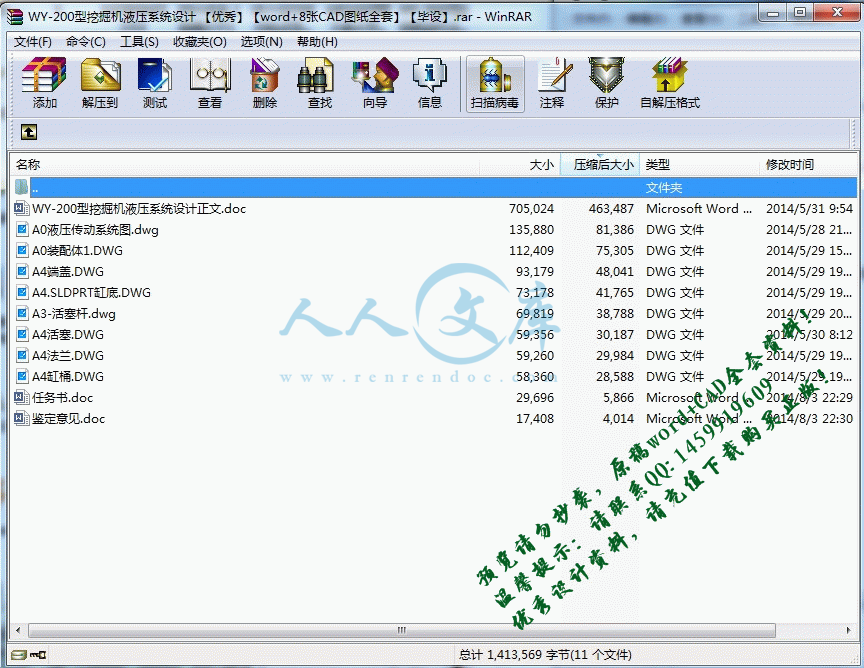The image size is (864, 668).
Task: Click the Word icon of 任务书.doc
Action: pos(21,397)
